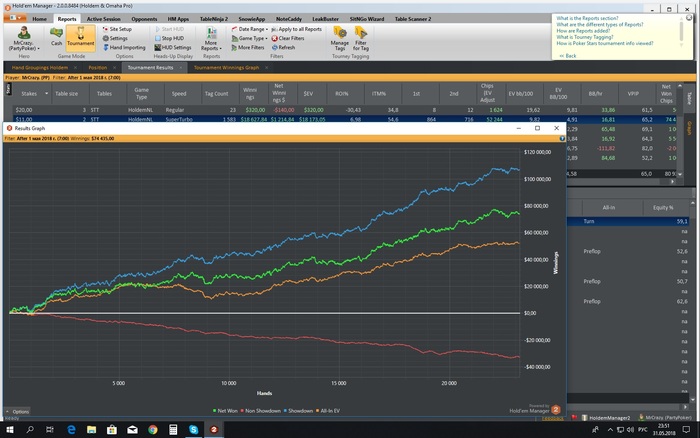Viewport: 700px width, 438px height.
Task: Toggle Non Showdown legend series
Action: click(261, 411)
